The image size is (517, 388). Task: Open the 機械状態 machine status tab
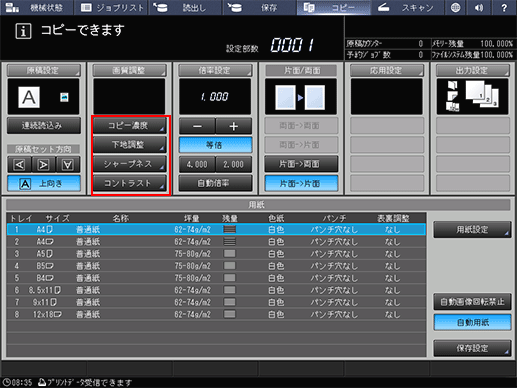pos(37,7)
